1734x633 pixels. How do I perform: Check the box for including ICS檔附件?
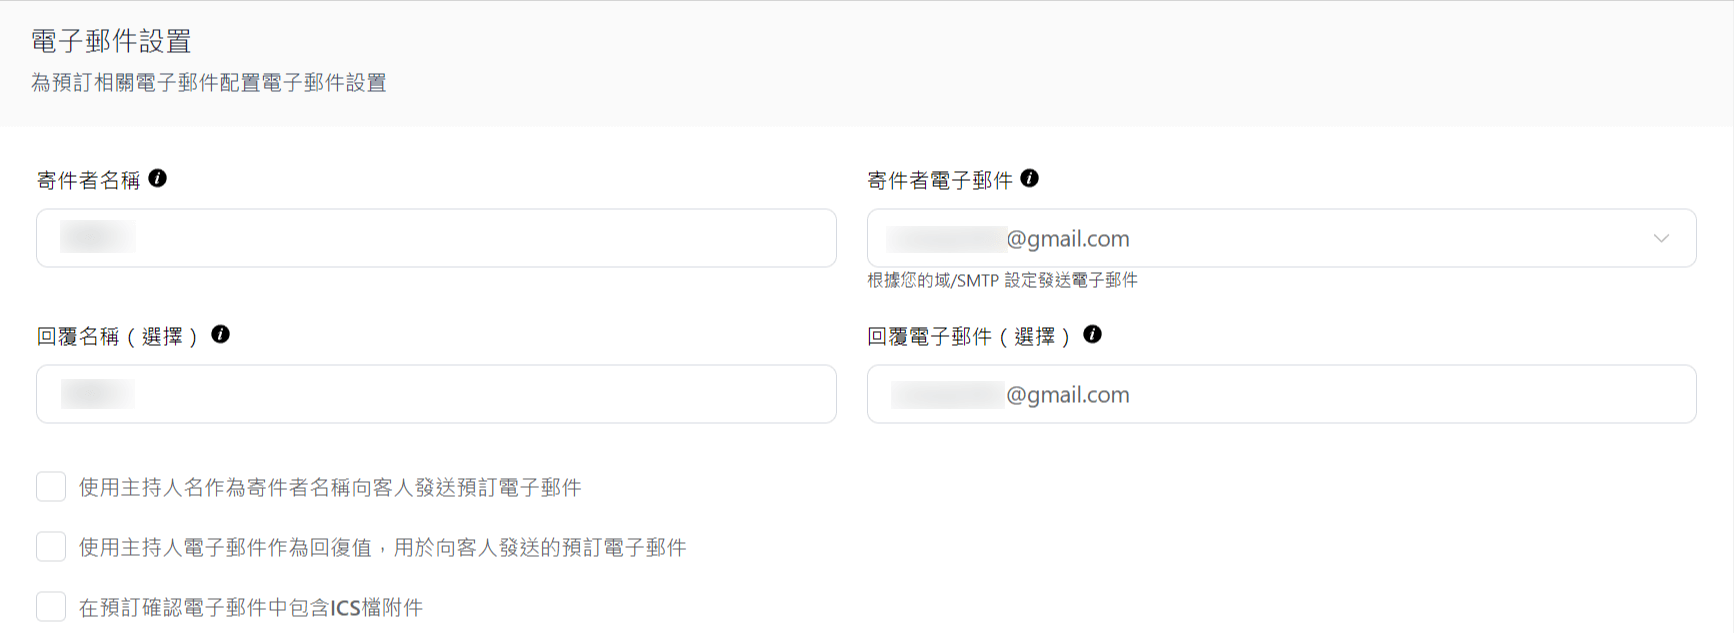51,607
